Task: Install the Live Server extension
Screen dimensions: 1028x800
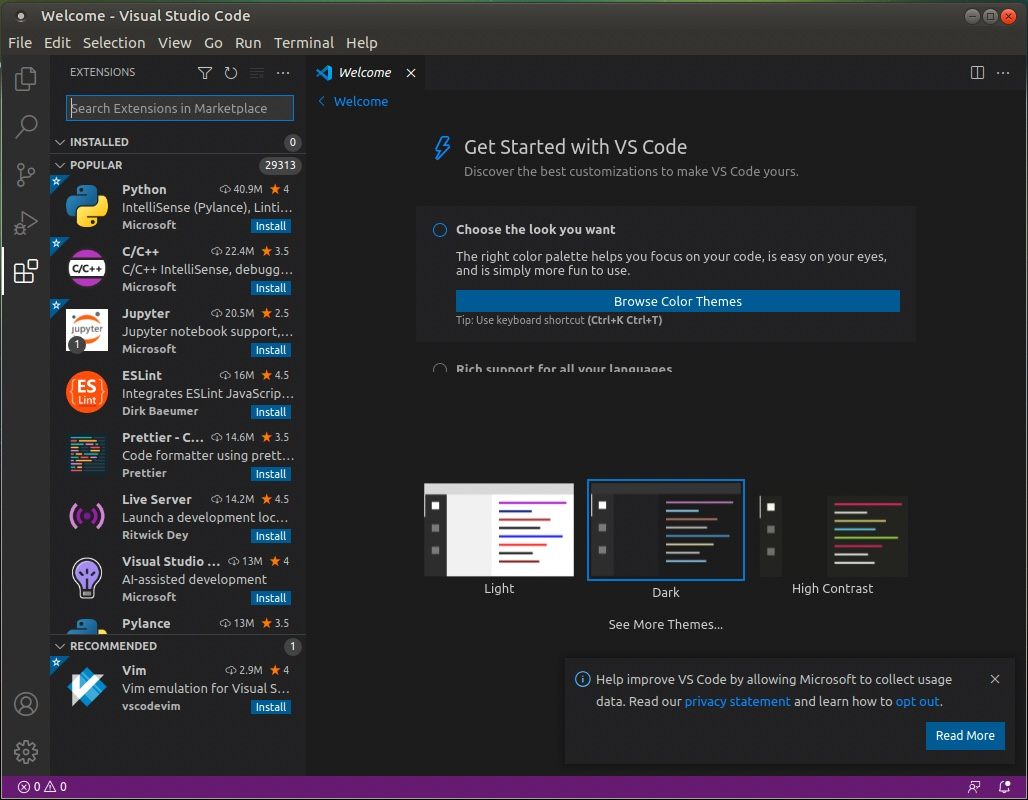Action: click(271, 536)
